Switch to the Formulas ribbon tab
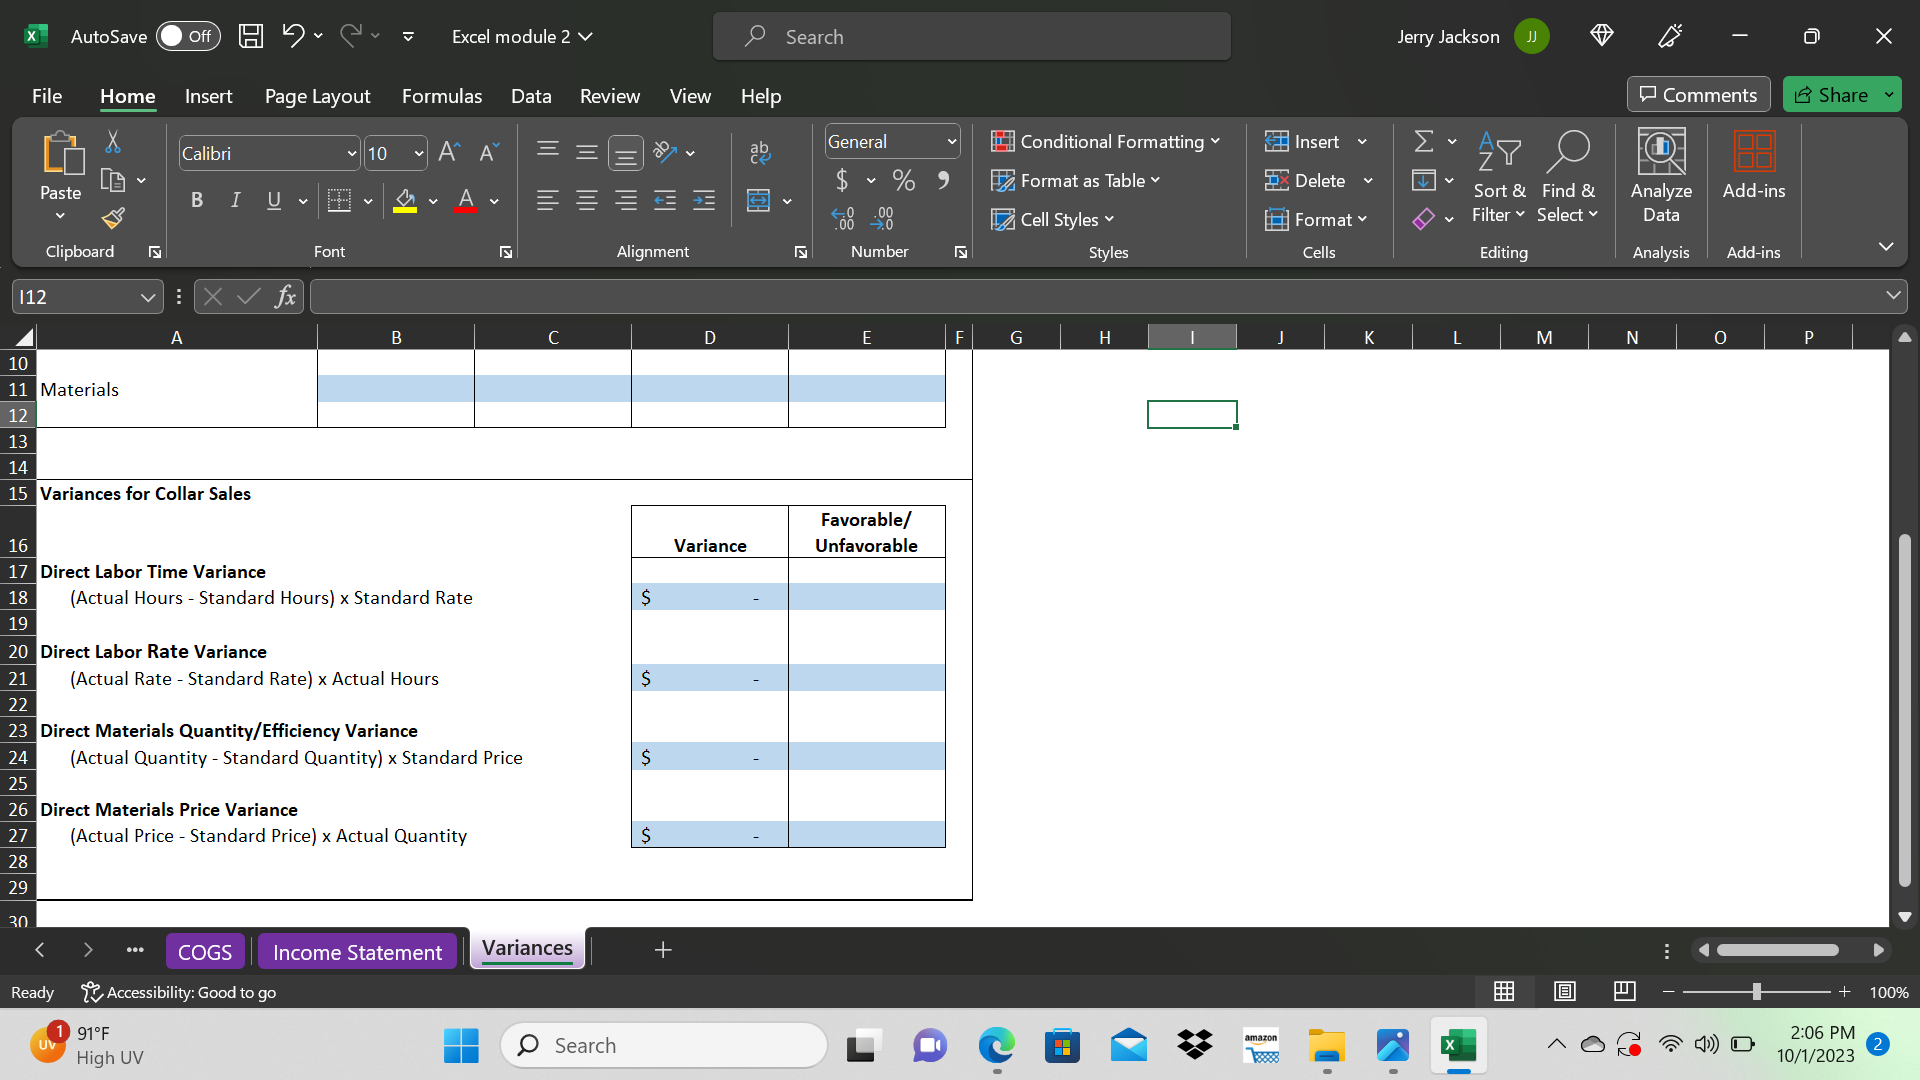1920x1080 pixels. click(441, 96)
